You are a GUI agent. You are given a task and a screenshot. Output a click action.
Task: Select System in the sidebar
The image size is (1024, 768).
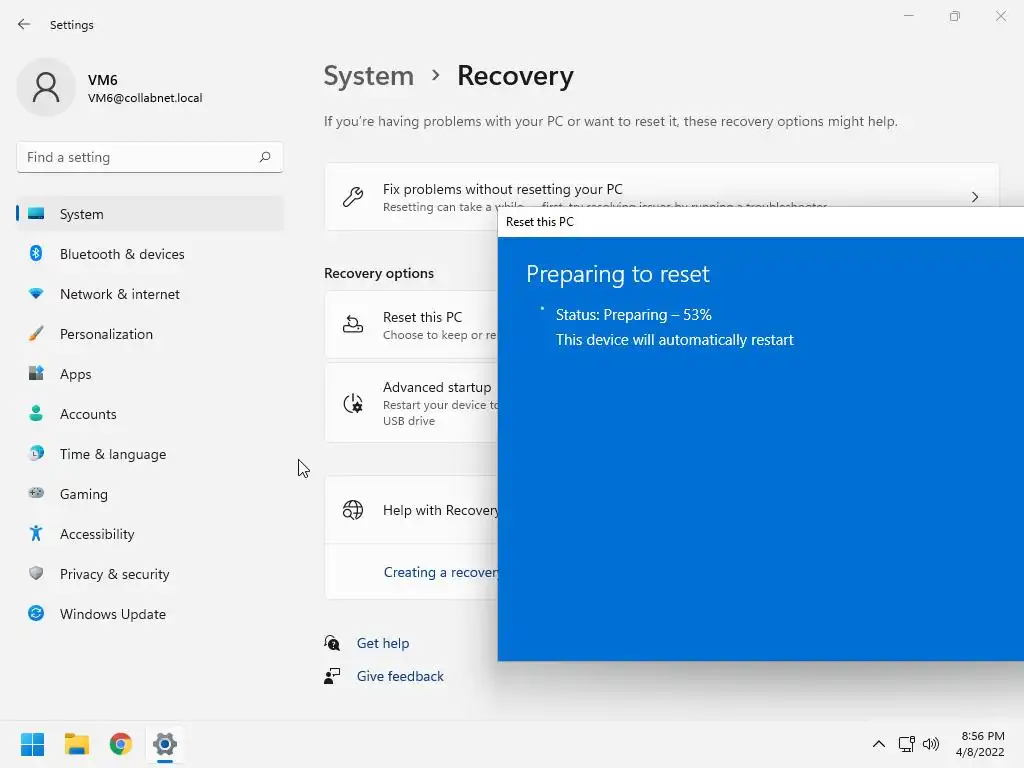(x=150, y=214)
